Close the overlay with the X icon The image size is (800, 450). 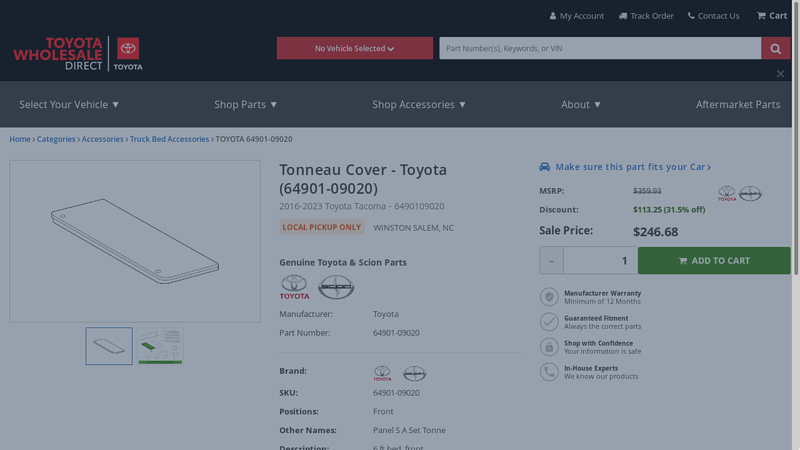(780, 73)
